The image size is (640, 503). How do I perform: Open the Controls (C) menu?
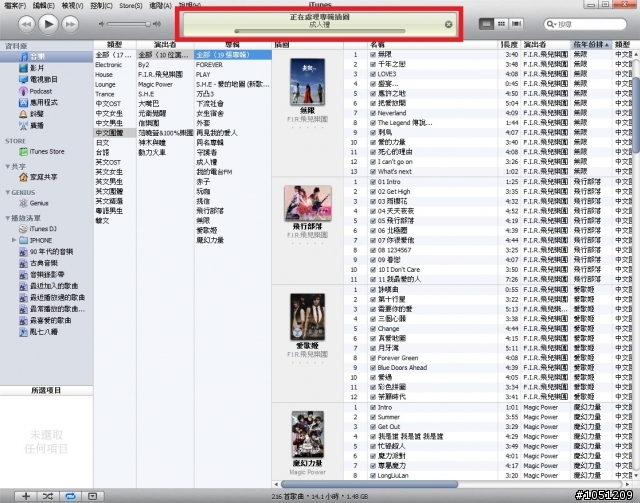click(101, 5)
